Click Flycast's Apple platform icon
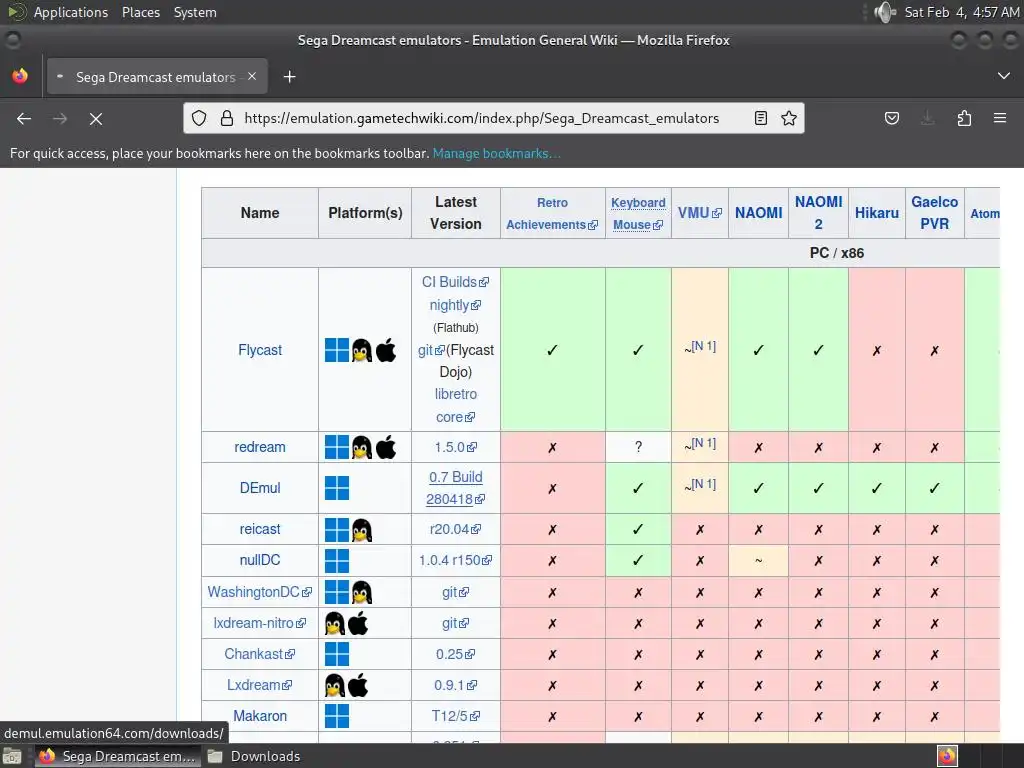The width and height of the screenshot is (1024, 768). (386, 350)
